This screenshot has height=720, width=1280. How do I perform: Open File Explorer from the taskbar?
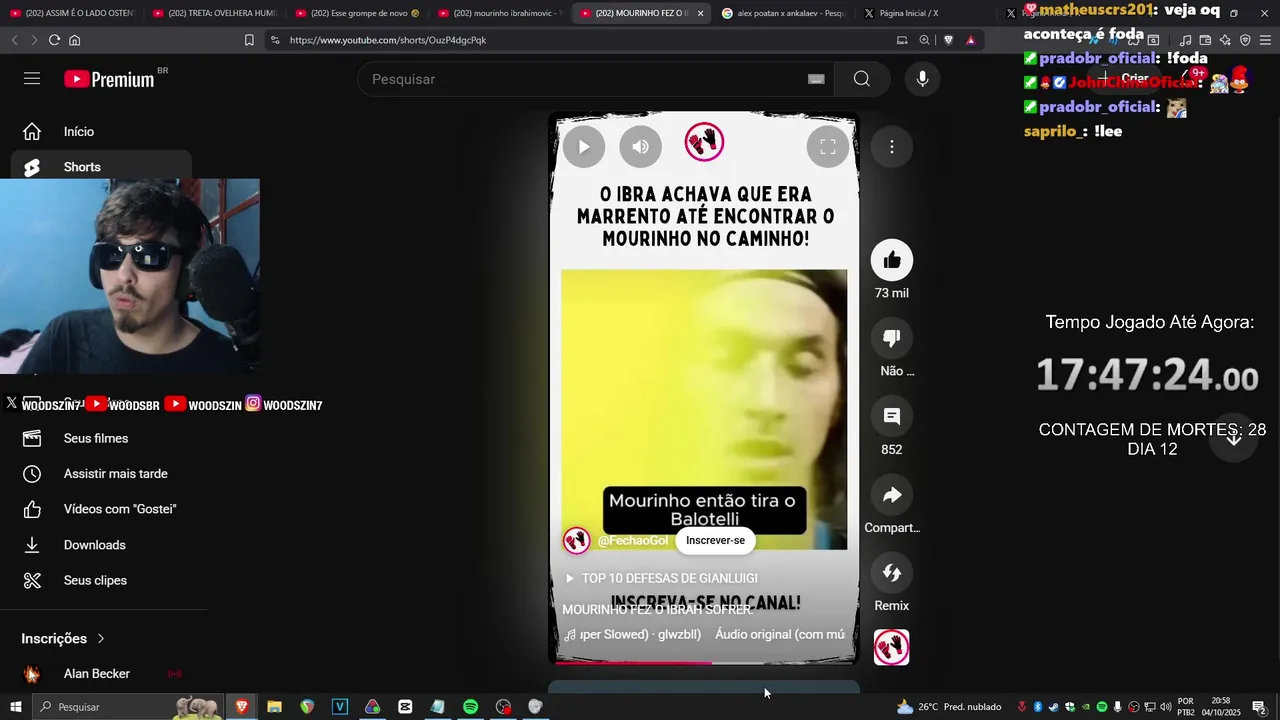(274, 707)
